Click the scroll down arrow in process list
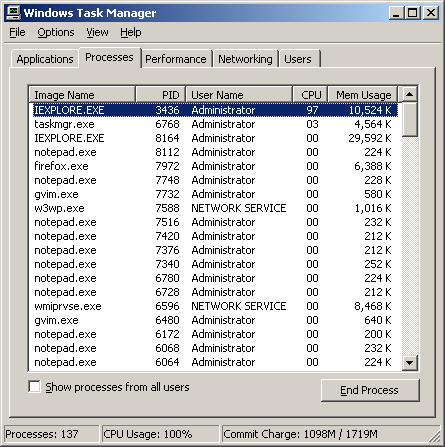The width and height of the screenshot is (445, 447). [409, 362]
